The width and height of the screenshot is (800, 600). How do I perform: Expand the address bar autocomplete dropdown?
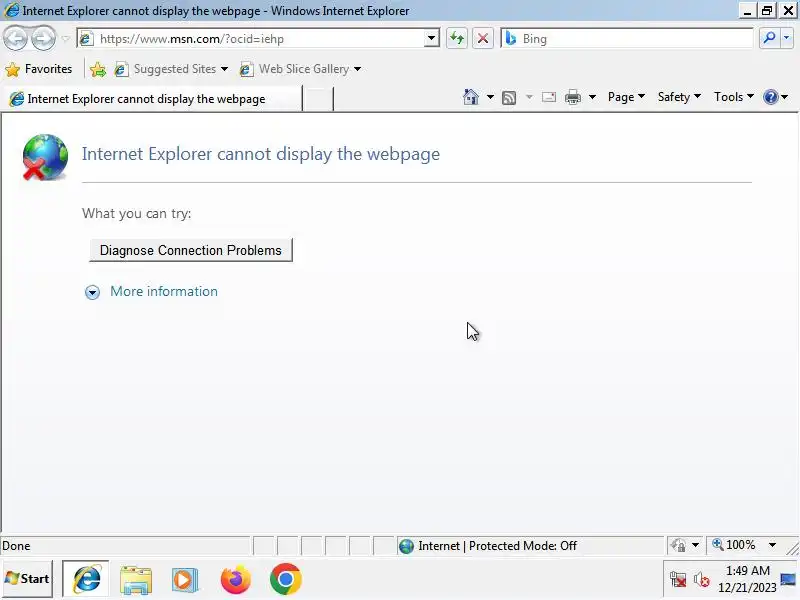(431, 38)
